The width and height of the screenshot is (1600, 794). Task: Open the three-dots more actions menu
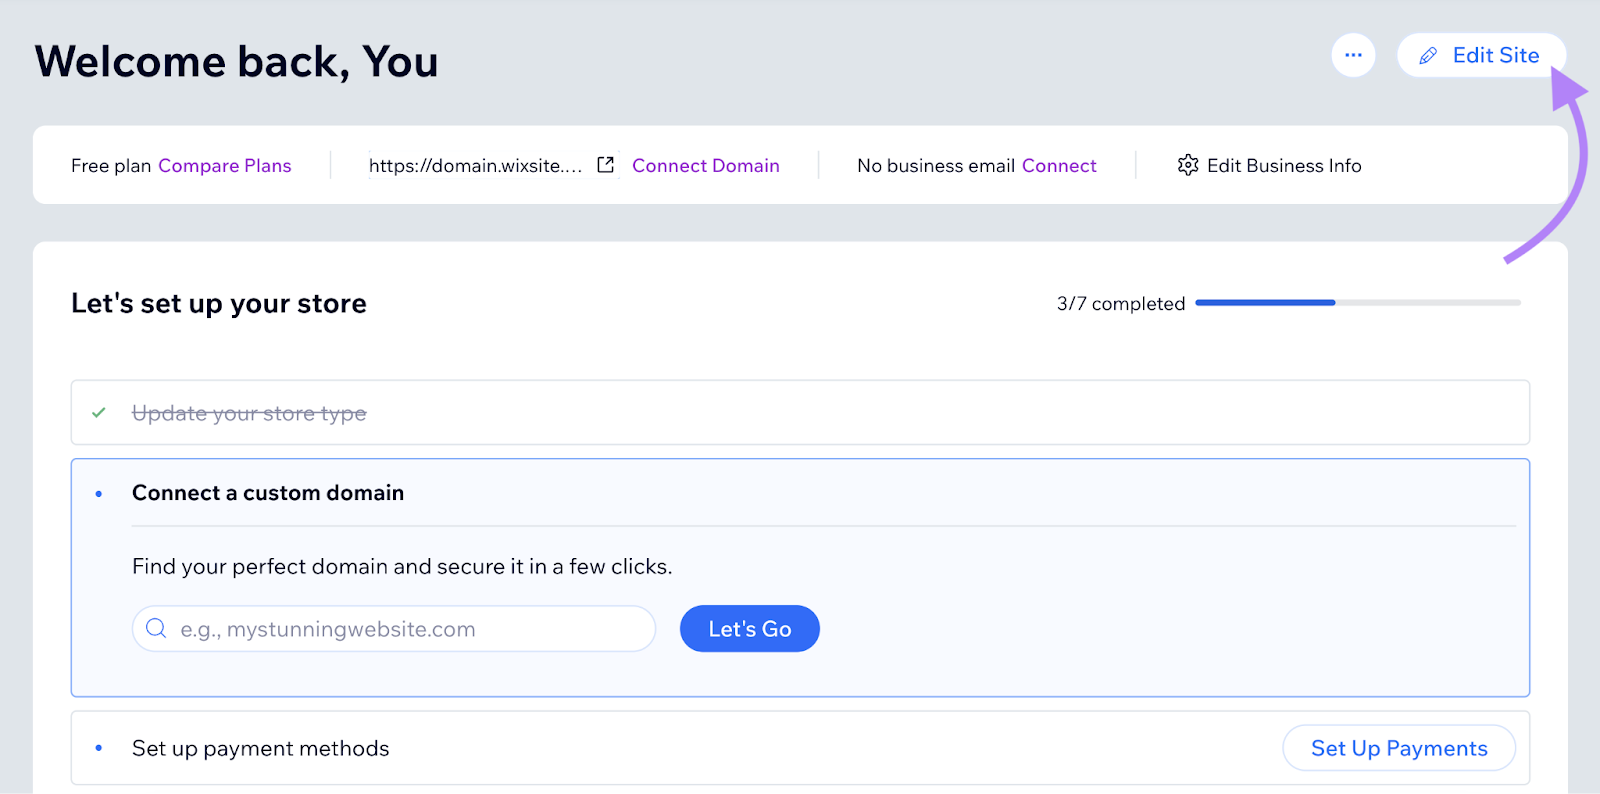tap(1353, 55)
